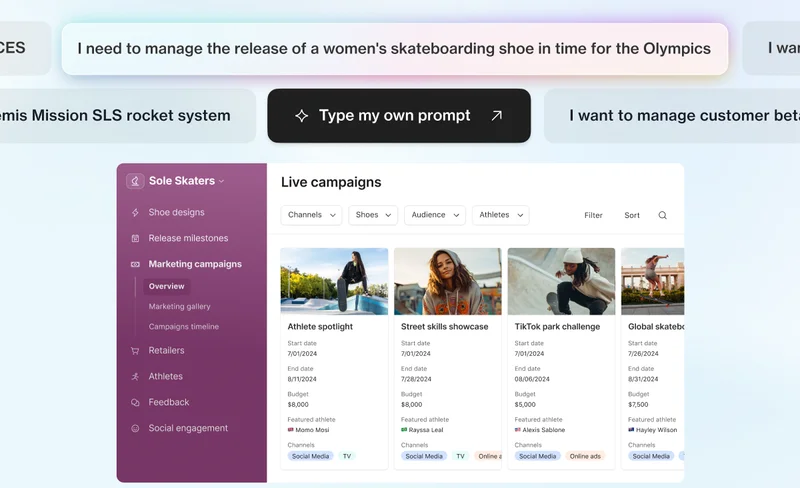
Task: Click the flag icon beside Alexis Sablone
Action: pyautogui.click(x=518, y=430)
